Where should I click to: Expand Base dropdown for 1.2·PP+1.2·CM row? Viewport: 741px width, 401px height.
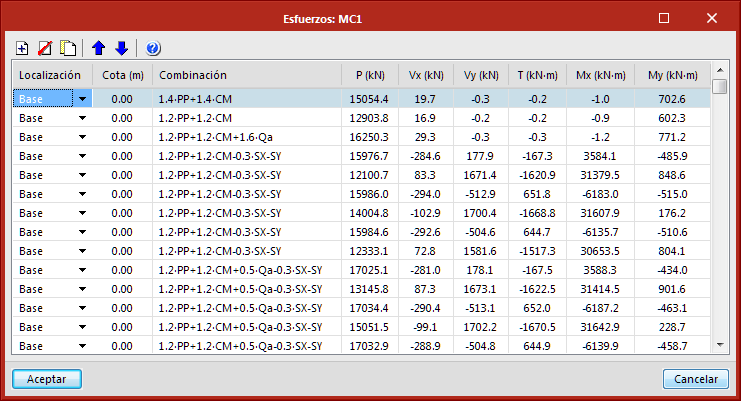pos(81,118)
